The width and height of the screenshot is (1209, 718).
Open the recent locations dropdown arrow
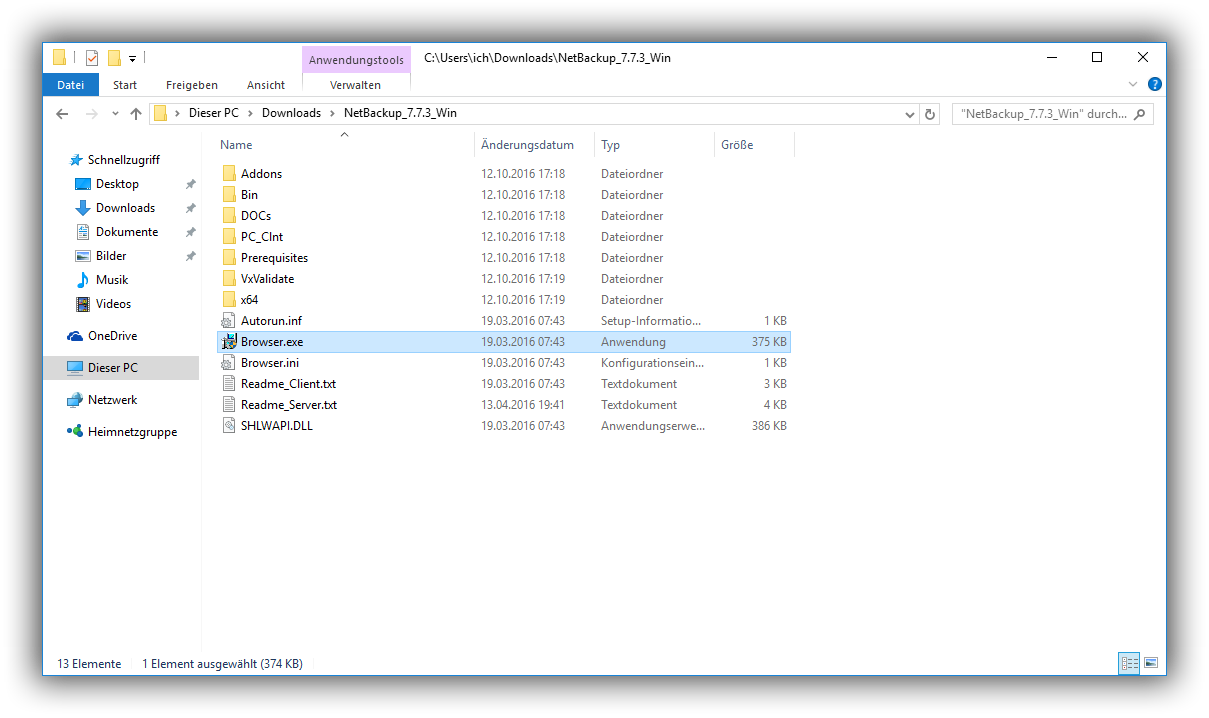point(116,114)
